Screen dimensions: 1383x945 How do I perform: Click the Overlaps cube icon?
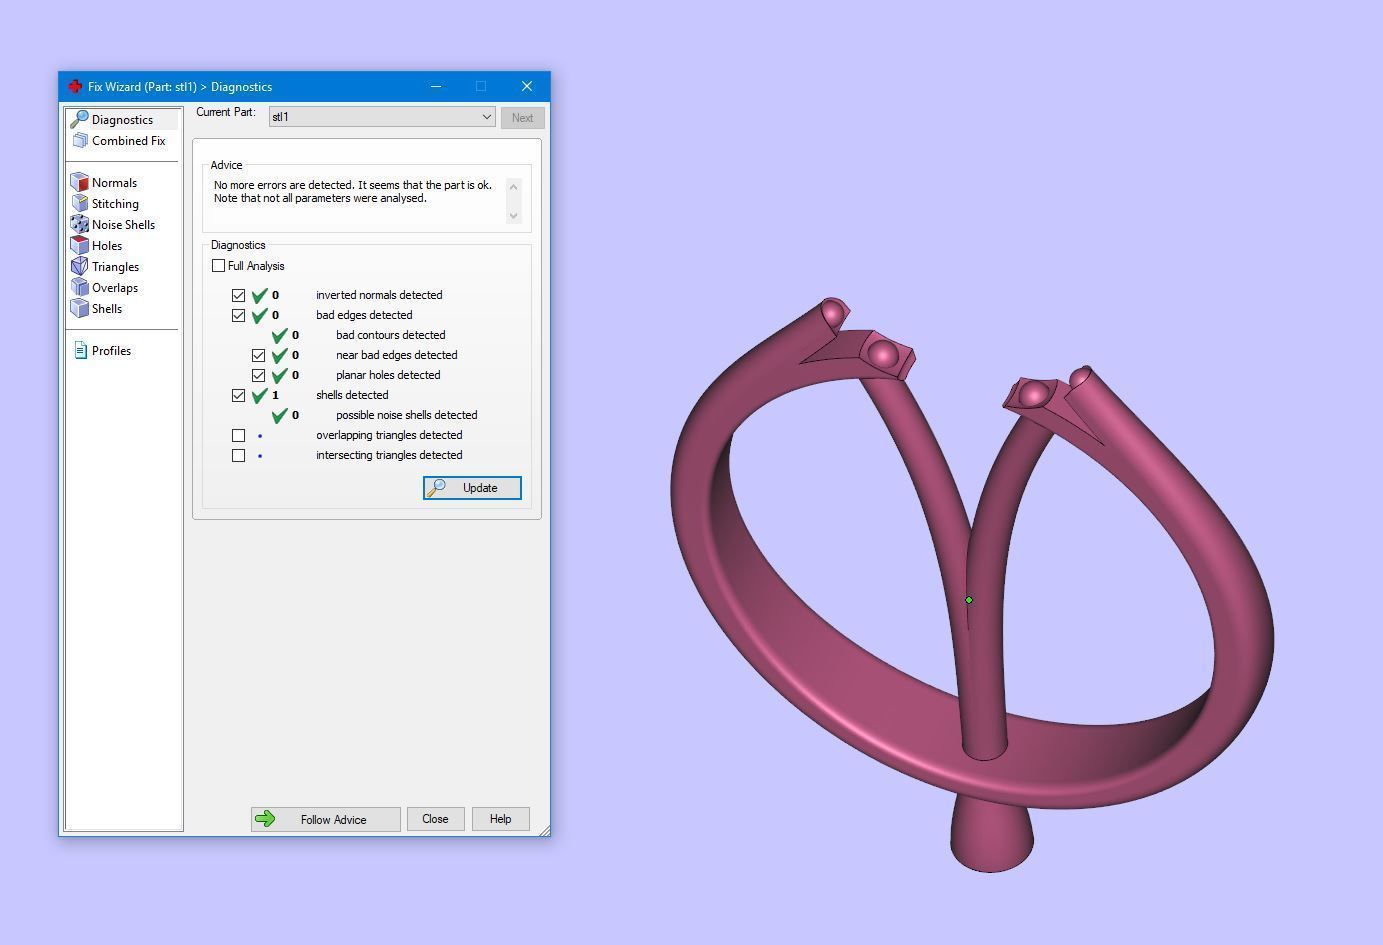coord(80,287)
